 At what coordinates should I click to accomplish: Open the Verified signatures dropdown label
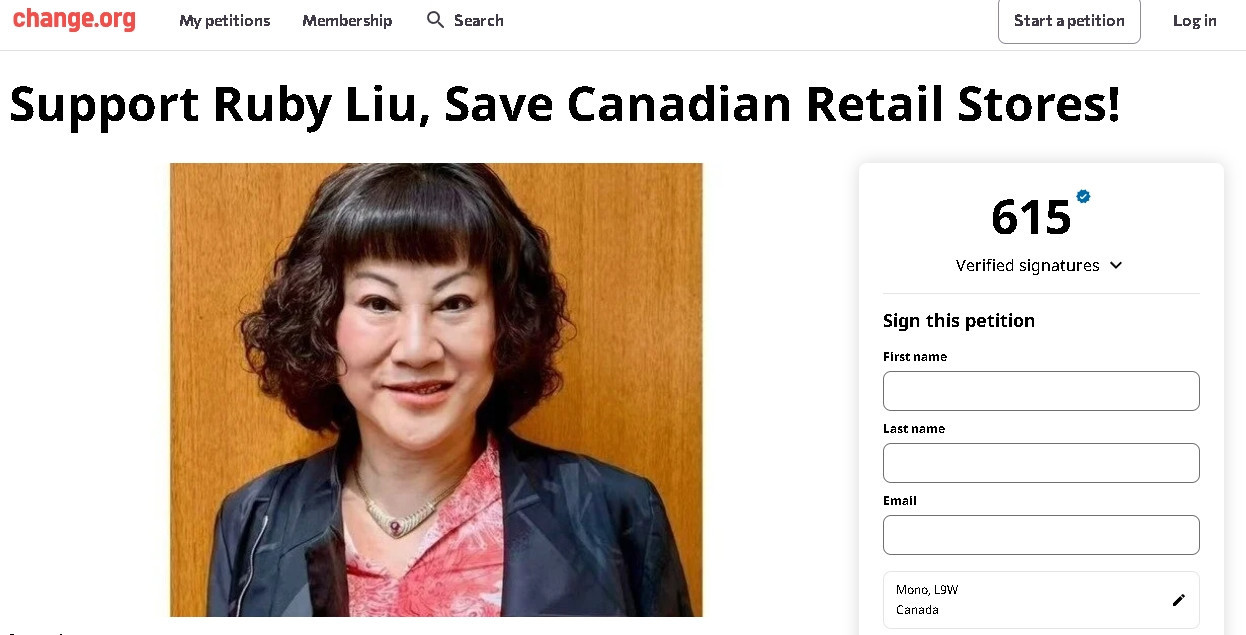pos(1027,265)
